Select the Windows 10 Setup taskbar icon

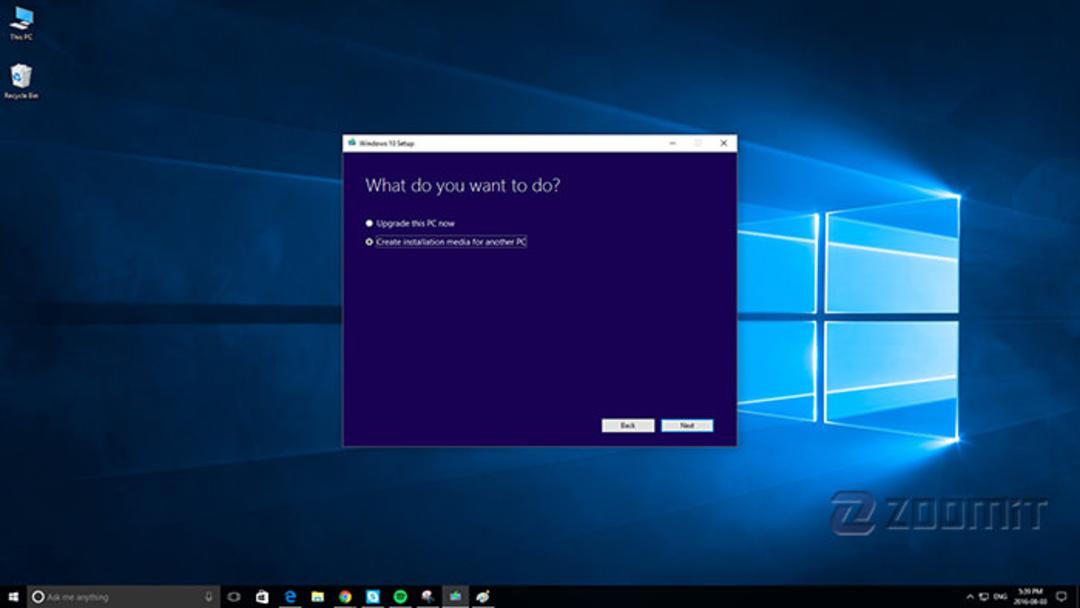[455, 596]
